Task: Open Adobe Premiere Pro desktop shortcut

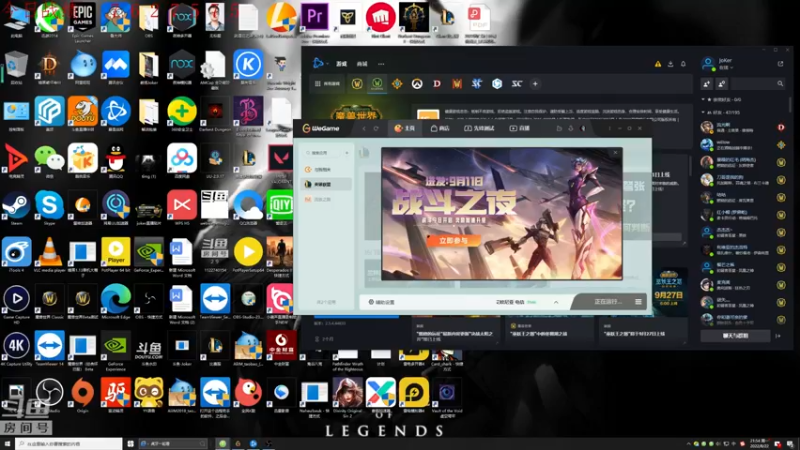Action: point(314,19)
